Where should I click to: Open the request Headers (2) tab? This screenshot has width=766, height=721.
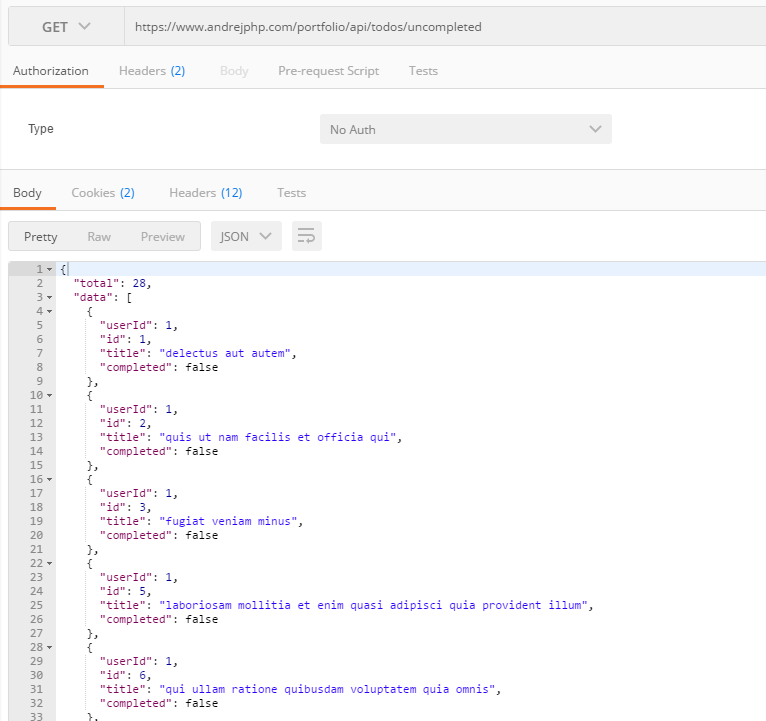(152, 71)
